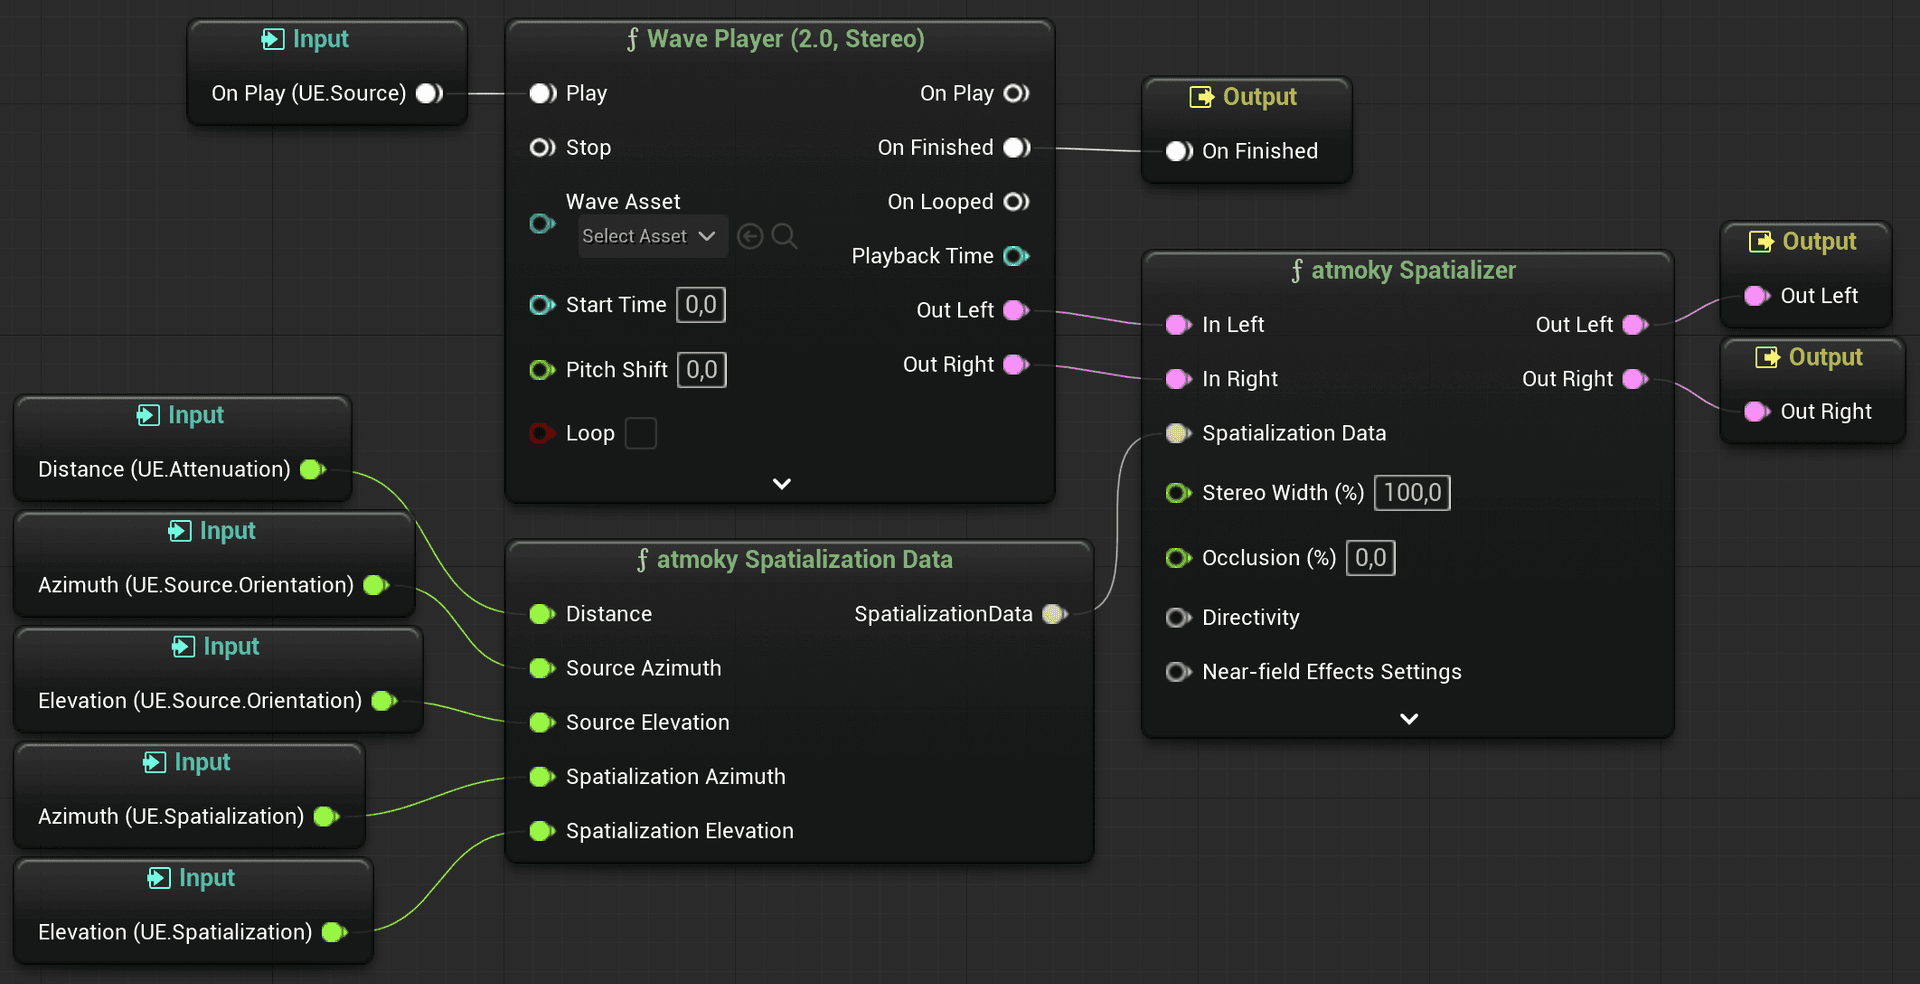Open the Select Asset dropdown
This screenshot has width=1920, height=984.
tap(652, 236)
